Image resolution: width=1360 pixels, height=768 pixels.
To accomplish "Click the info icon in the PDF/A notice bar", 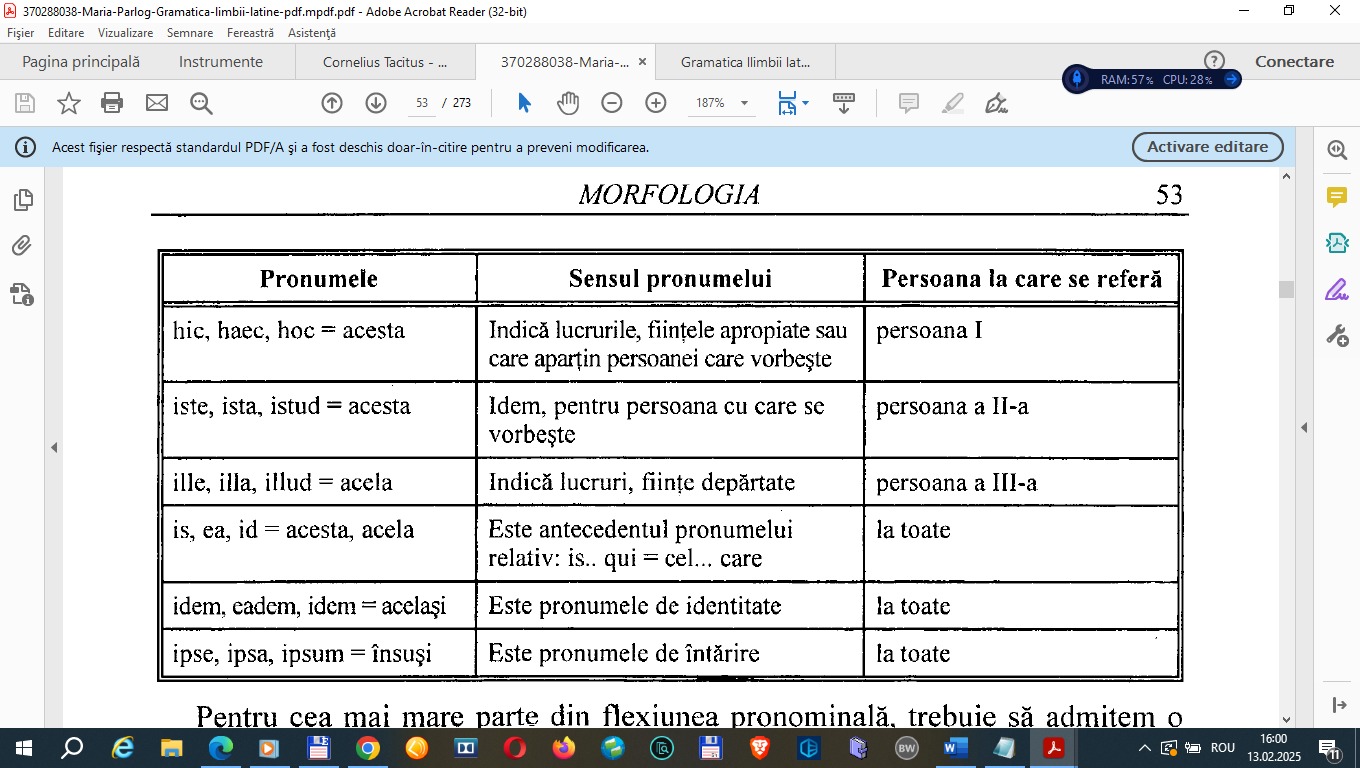I will point(26,147).
